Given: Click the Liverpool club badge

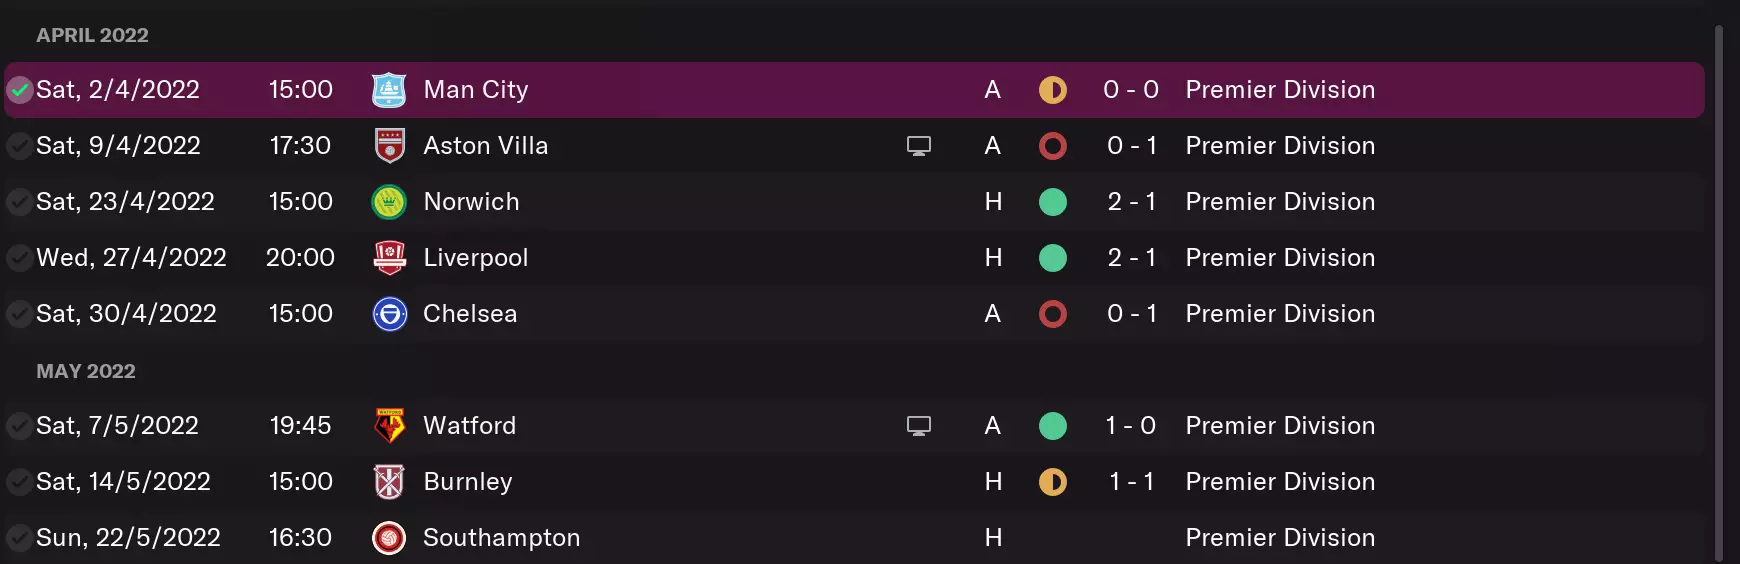Looking at the screenshot, I should coord(389,258).
